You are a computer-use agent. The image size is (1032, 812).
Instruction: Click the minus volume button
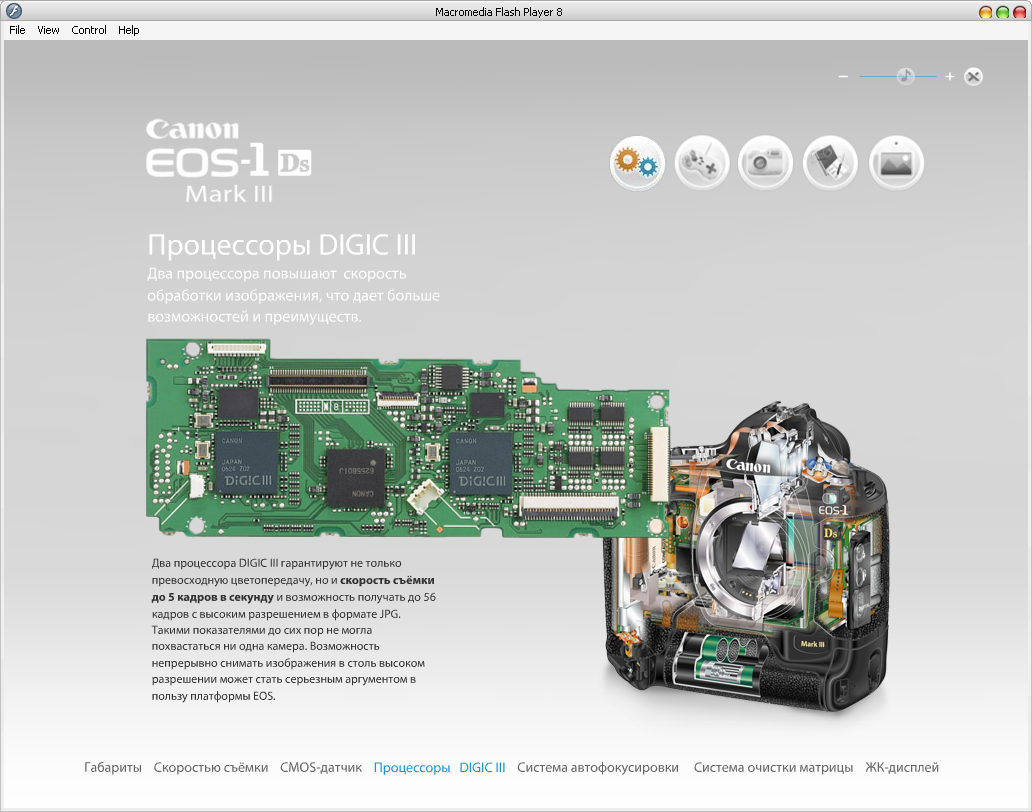pos(843,77)
